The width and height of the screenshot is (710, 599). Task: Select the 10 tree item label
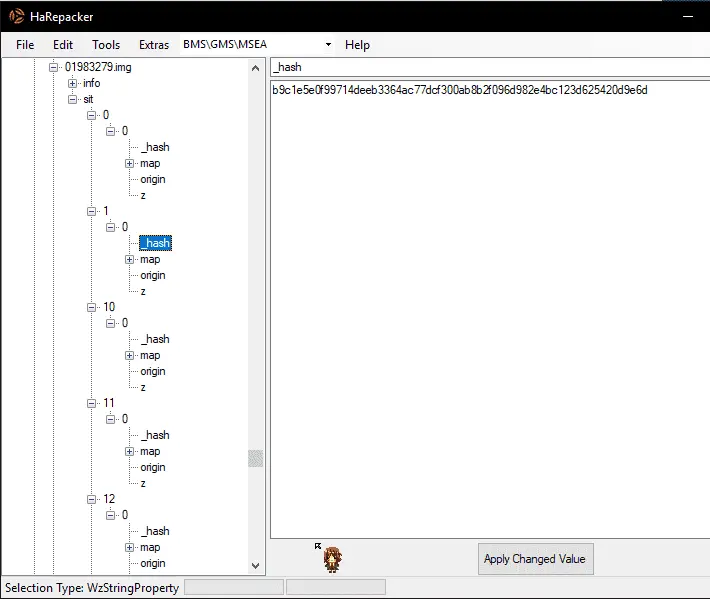(x=109, y=307)
